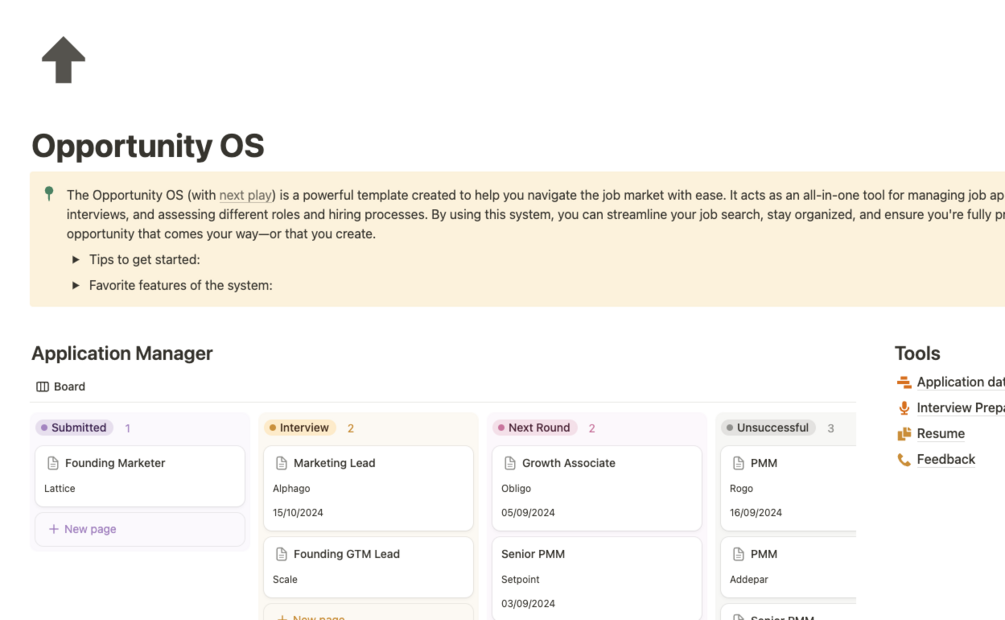Image resolution: width=1005 pixels, height=620 pixels.
Task: Expand 'Favorite features of the system' toggle
Action: pyautogui.click(x=76, y=286)
